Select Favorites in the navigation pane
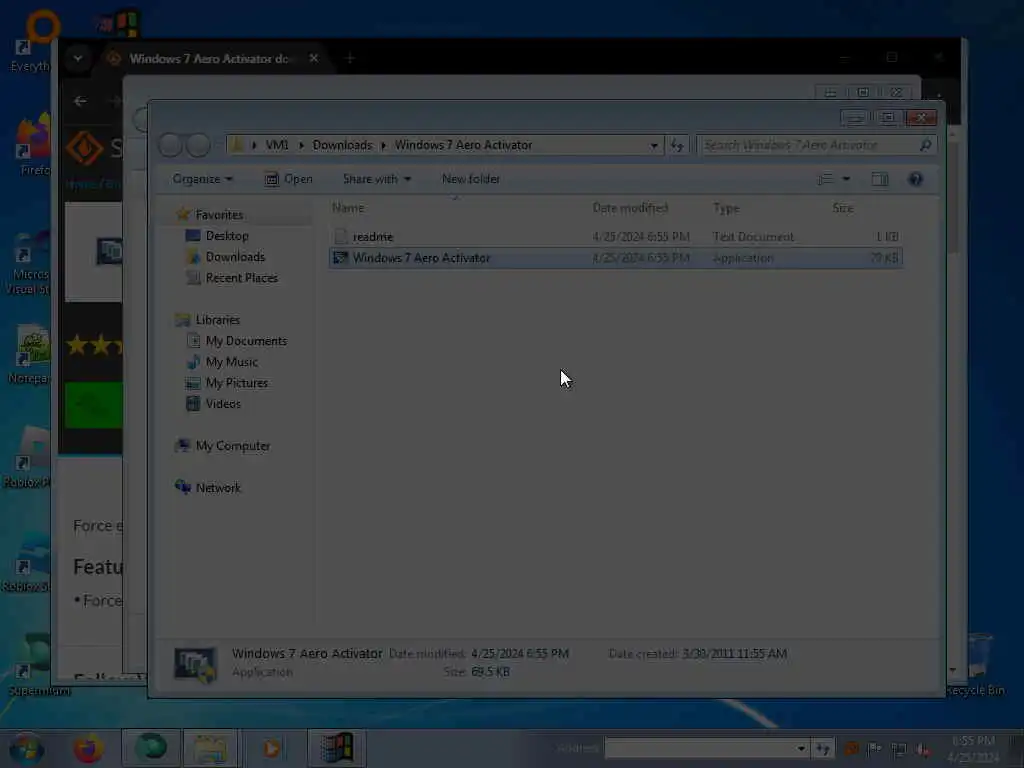The image size is (1024, 768). tap(219, 215)
